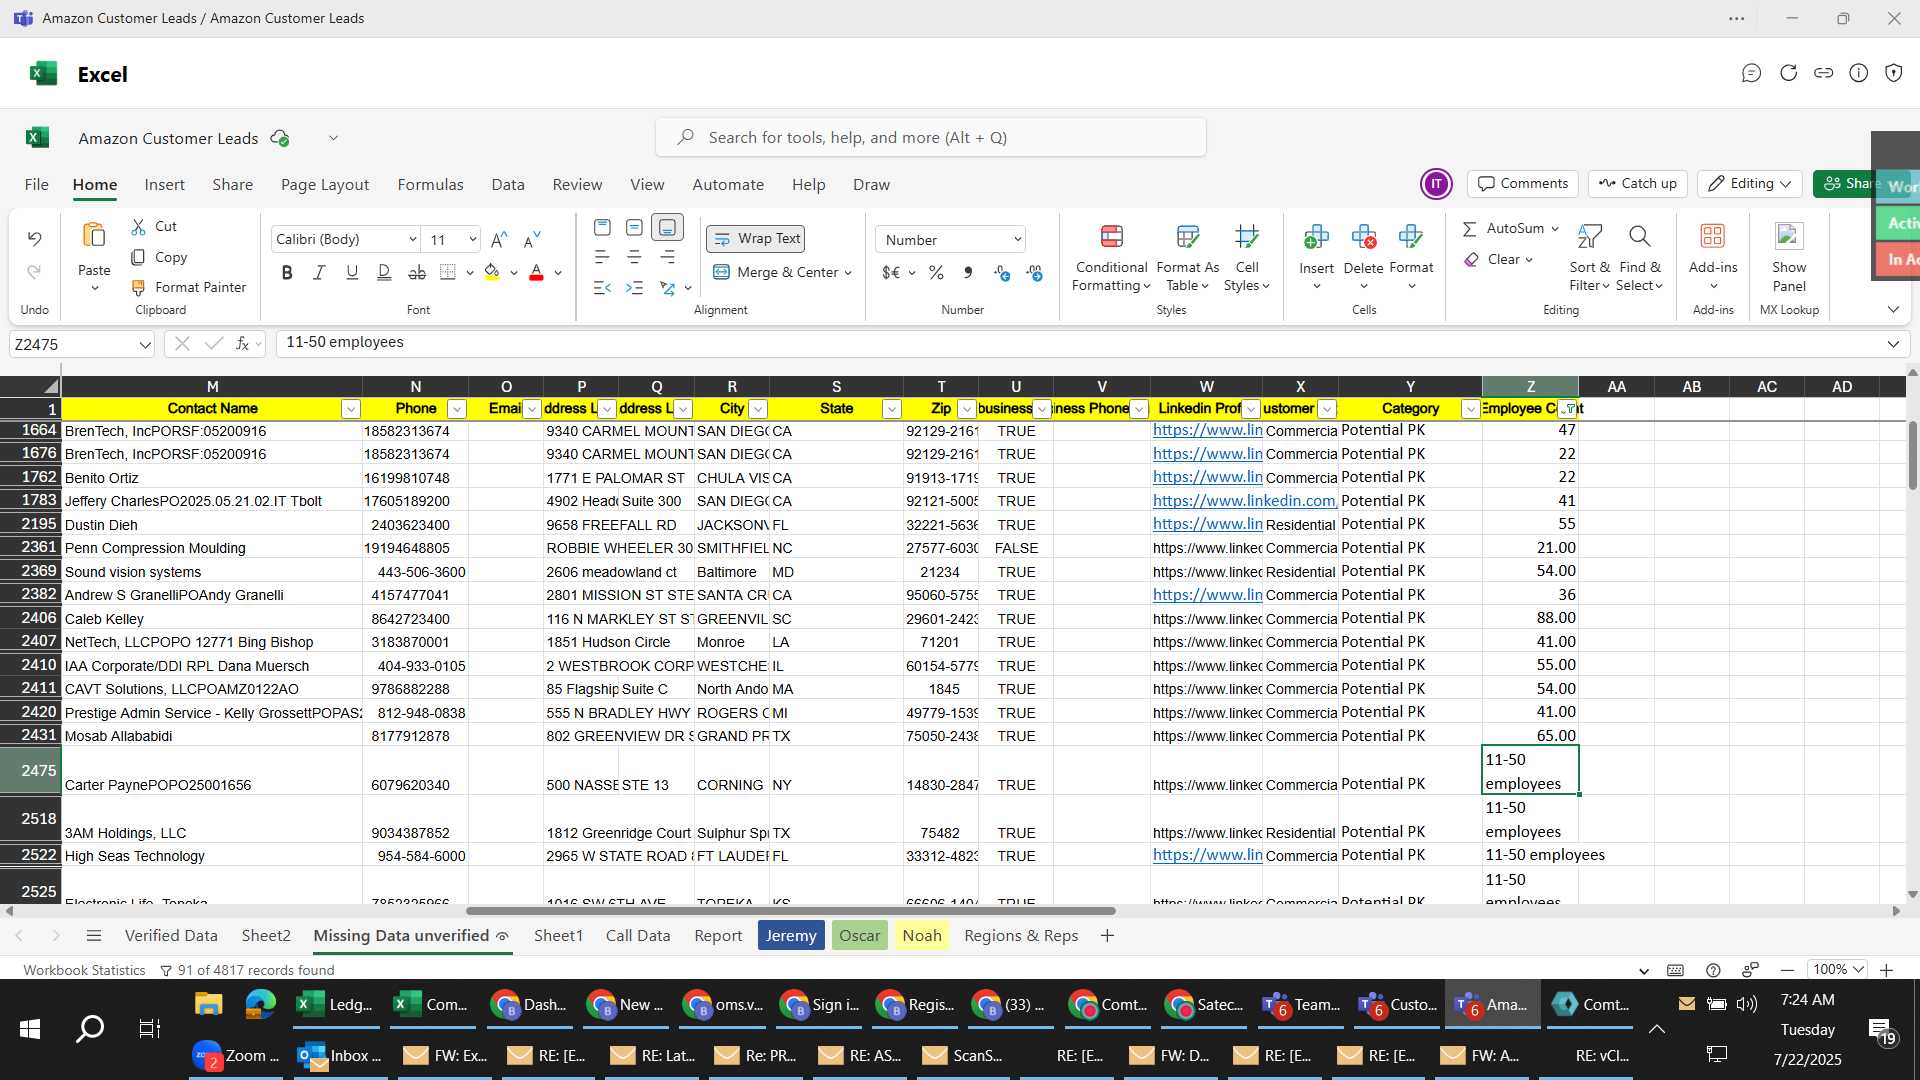
Task: Click the Comma style icon
Action: coord(968,273)
